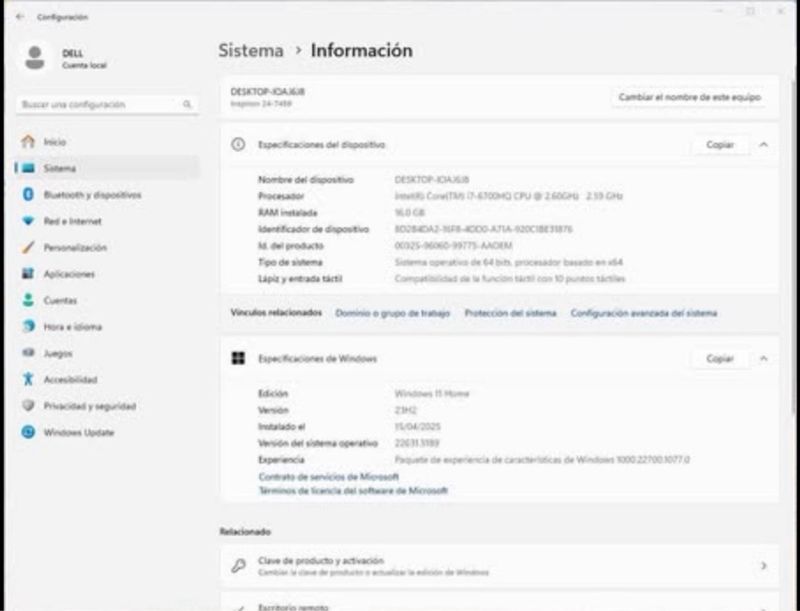
Task: Open 'Protección del sistema' link
Action: pyautogui.click(x=510, y=313)
